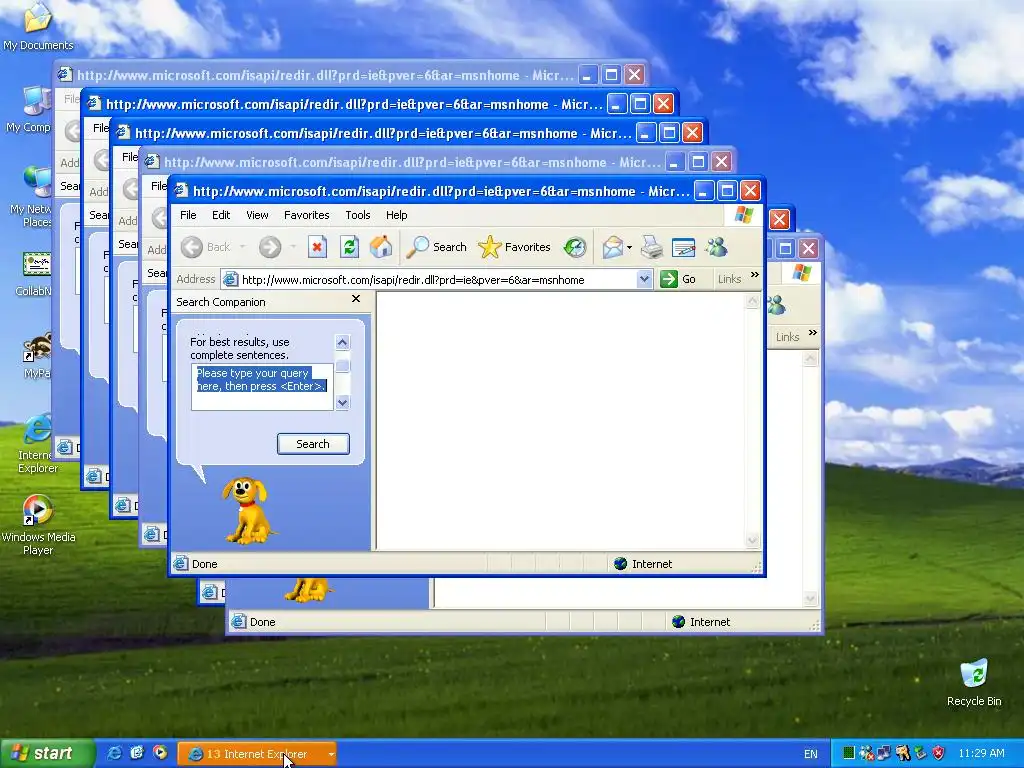Viewport: 1024px width, 768px height.
Task: Click the query text box in Search Companion
Action: tap(262, 387)
